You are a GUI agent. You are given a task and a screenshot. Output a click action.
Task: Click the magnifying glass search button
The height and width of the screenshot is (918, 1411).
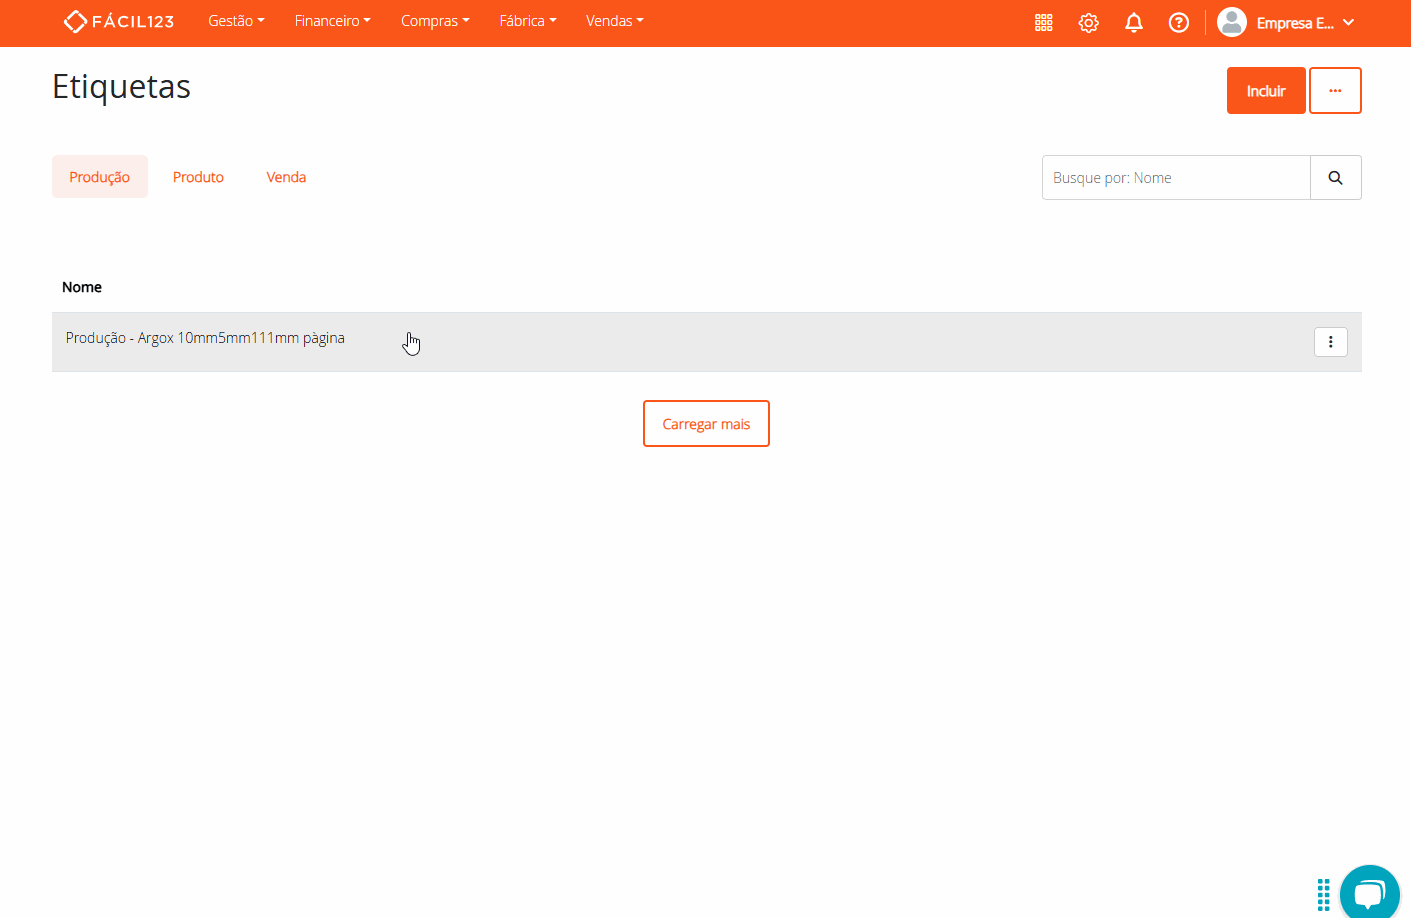point(1335,178)
